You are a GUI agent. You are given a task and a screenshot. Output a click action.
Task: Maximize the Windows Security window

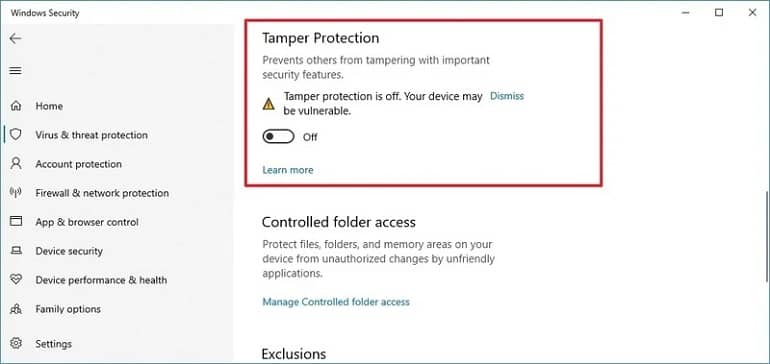pos(719,13)
